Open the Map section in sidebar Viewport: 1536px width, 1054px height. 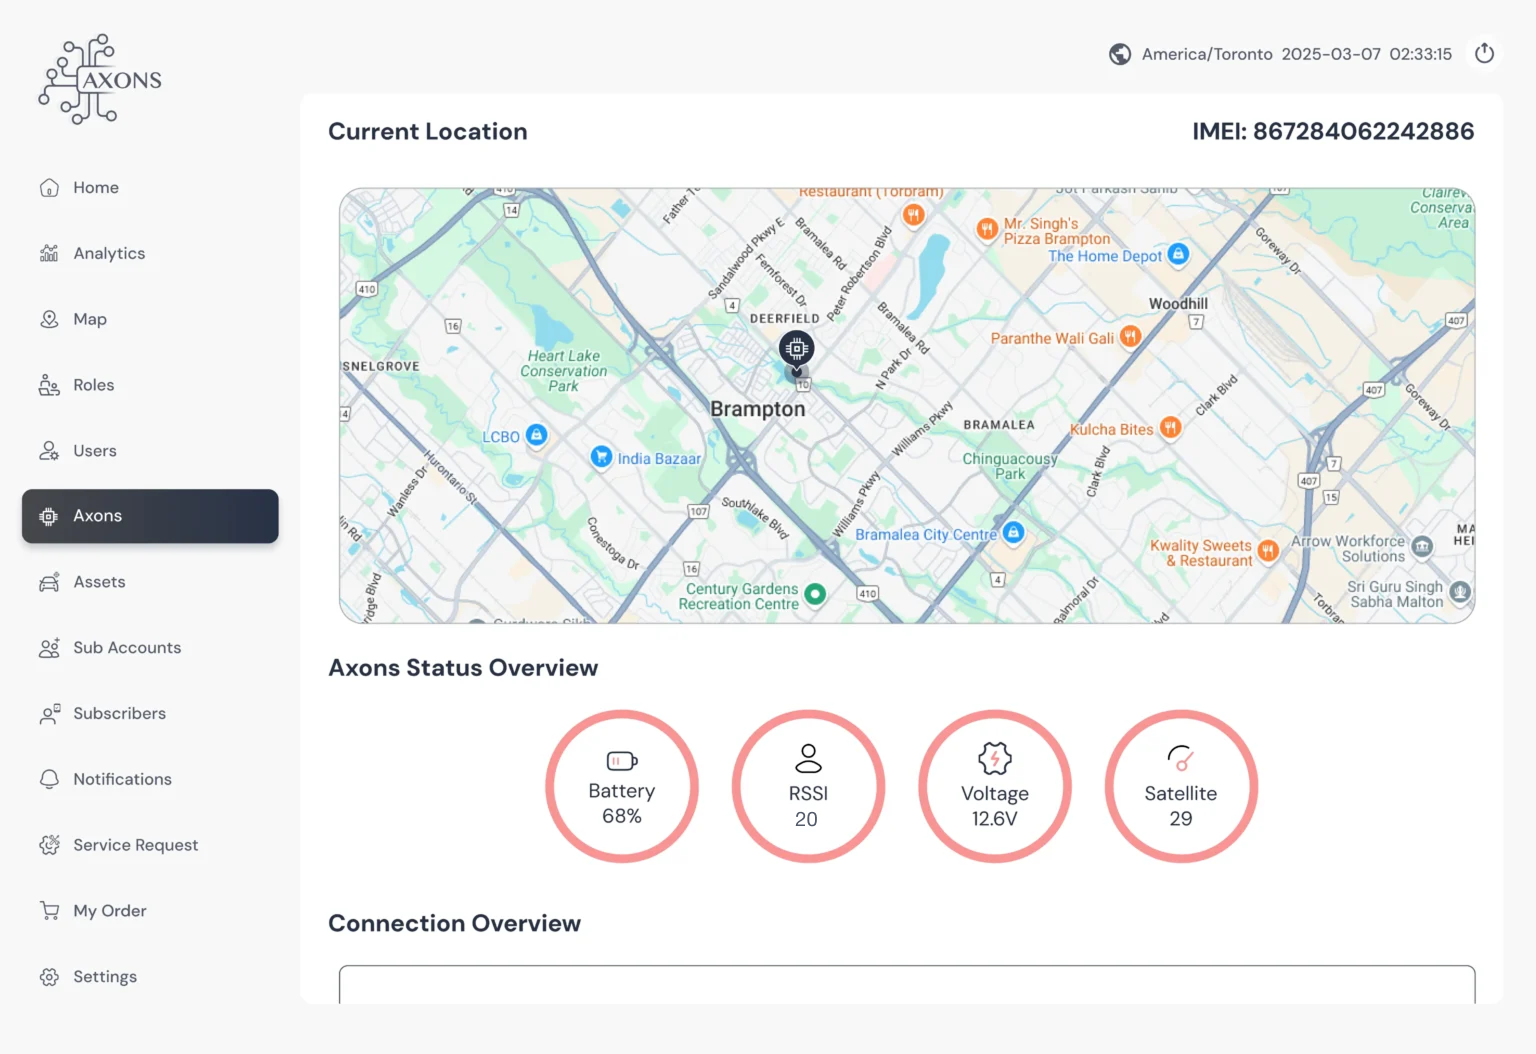click(x=89, y=320)
